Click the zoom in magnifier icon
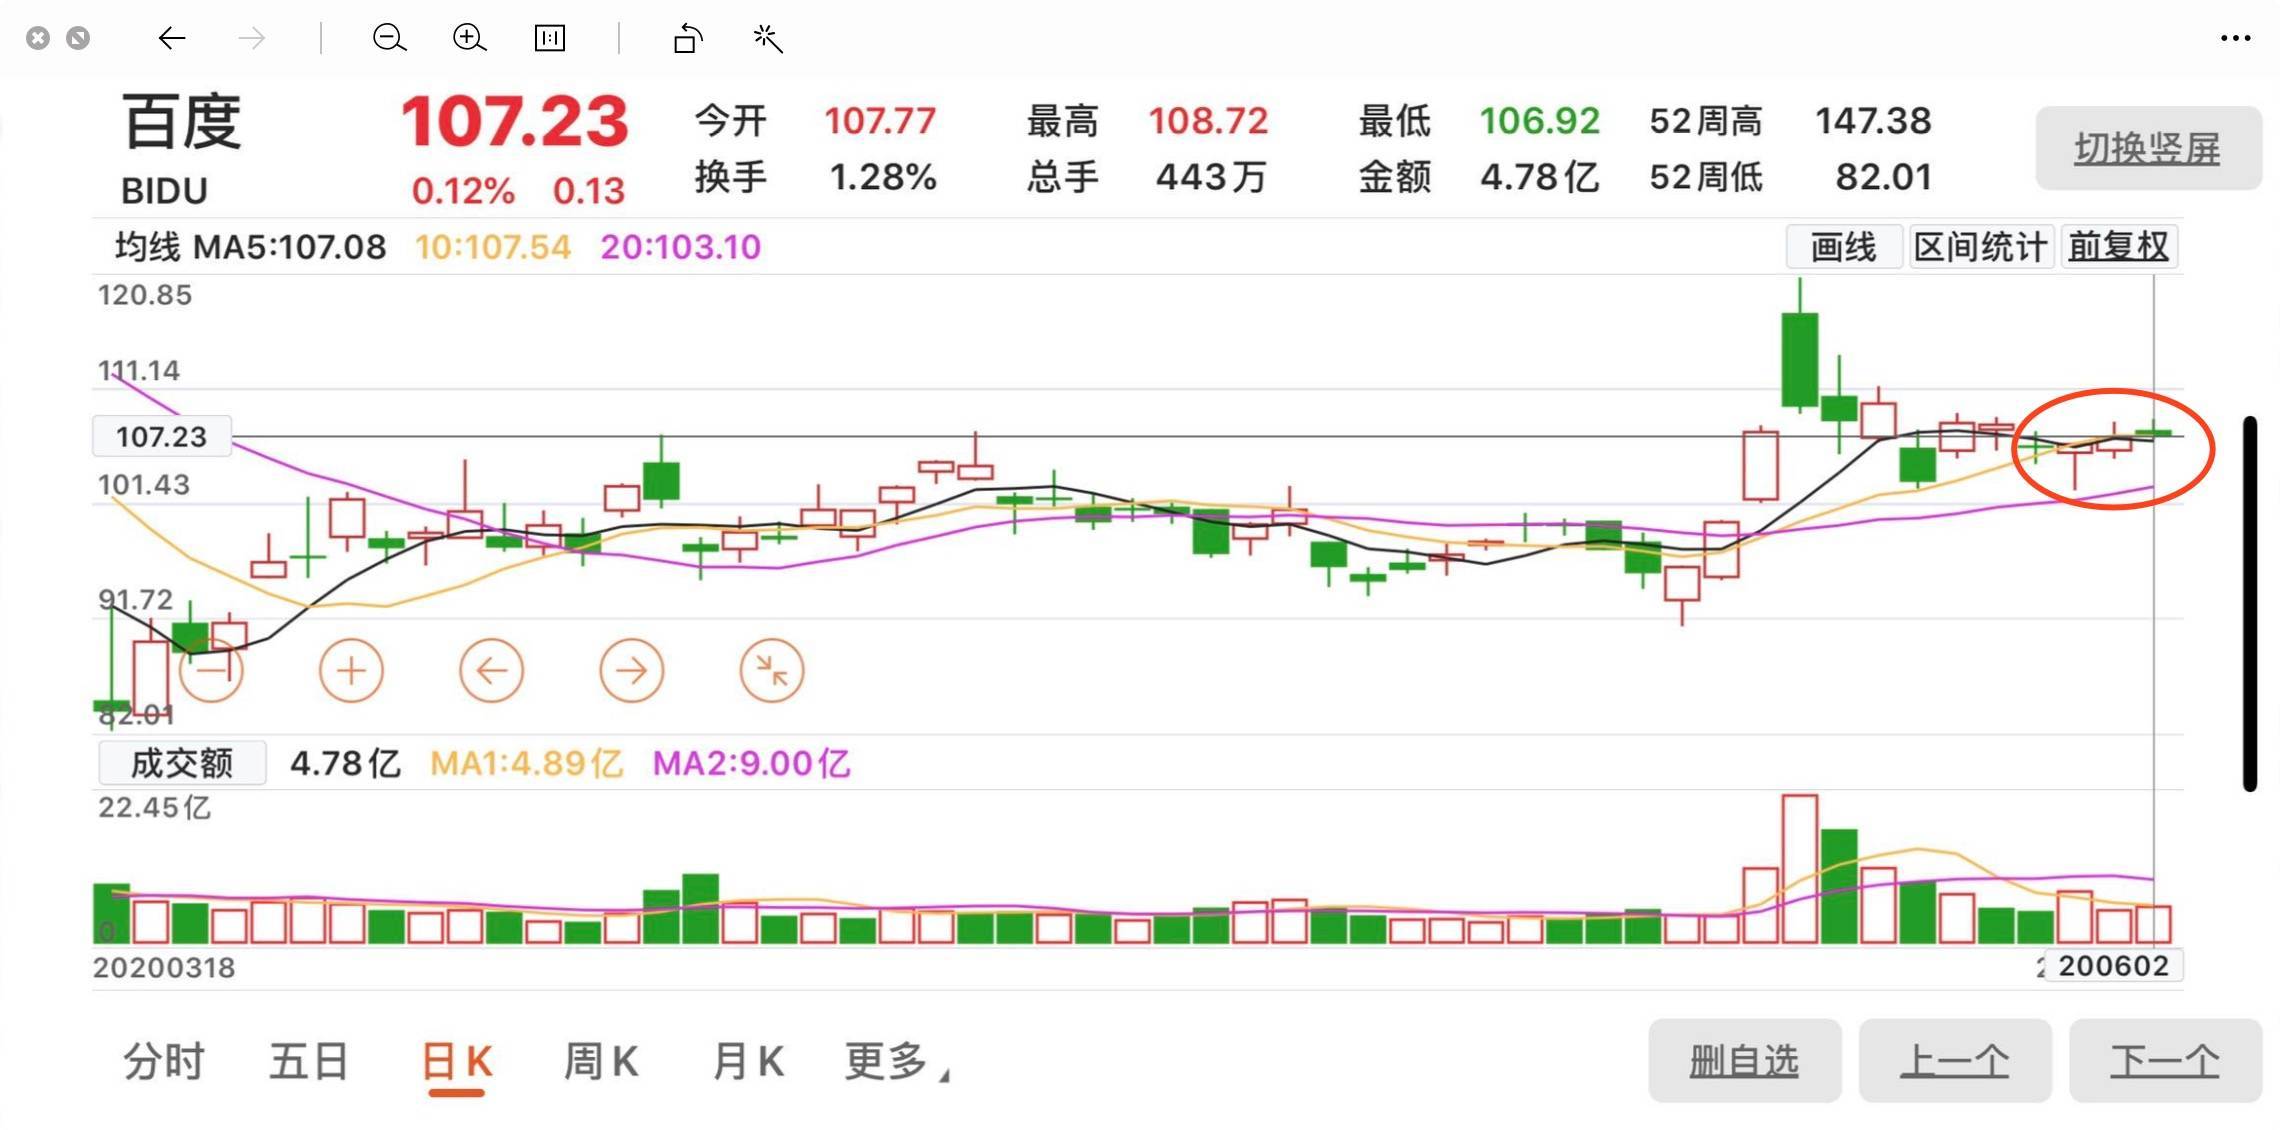Image resolution: width=2280 pixels, height=1130 pixels. click(469, 38)
